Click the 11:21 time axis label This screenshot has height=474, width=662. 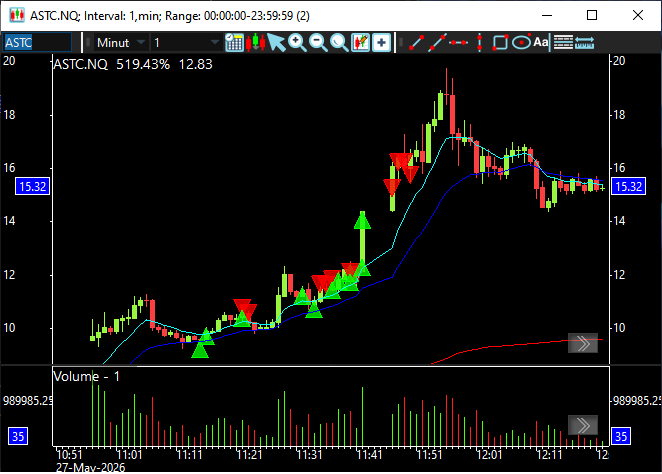pos(249,455)
